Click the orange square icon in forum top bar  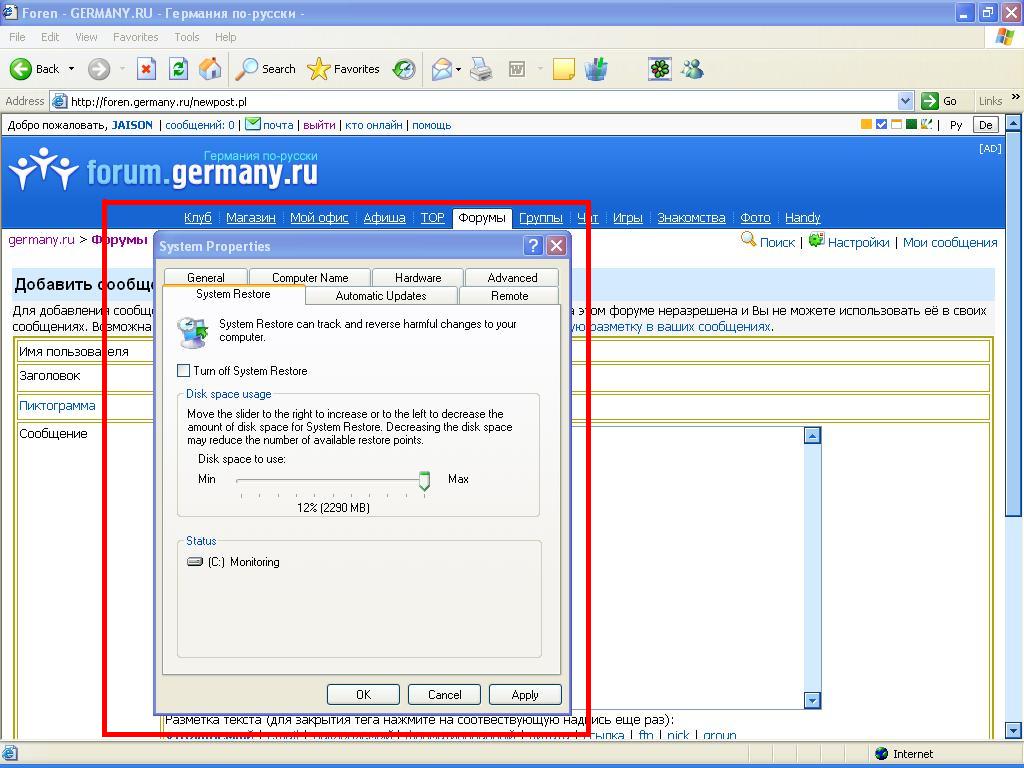867,124
